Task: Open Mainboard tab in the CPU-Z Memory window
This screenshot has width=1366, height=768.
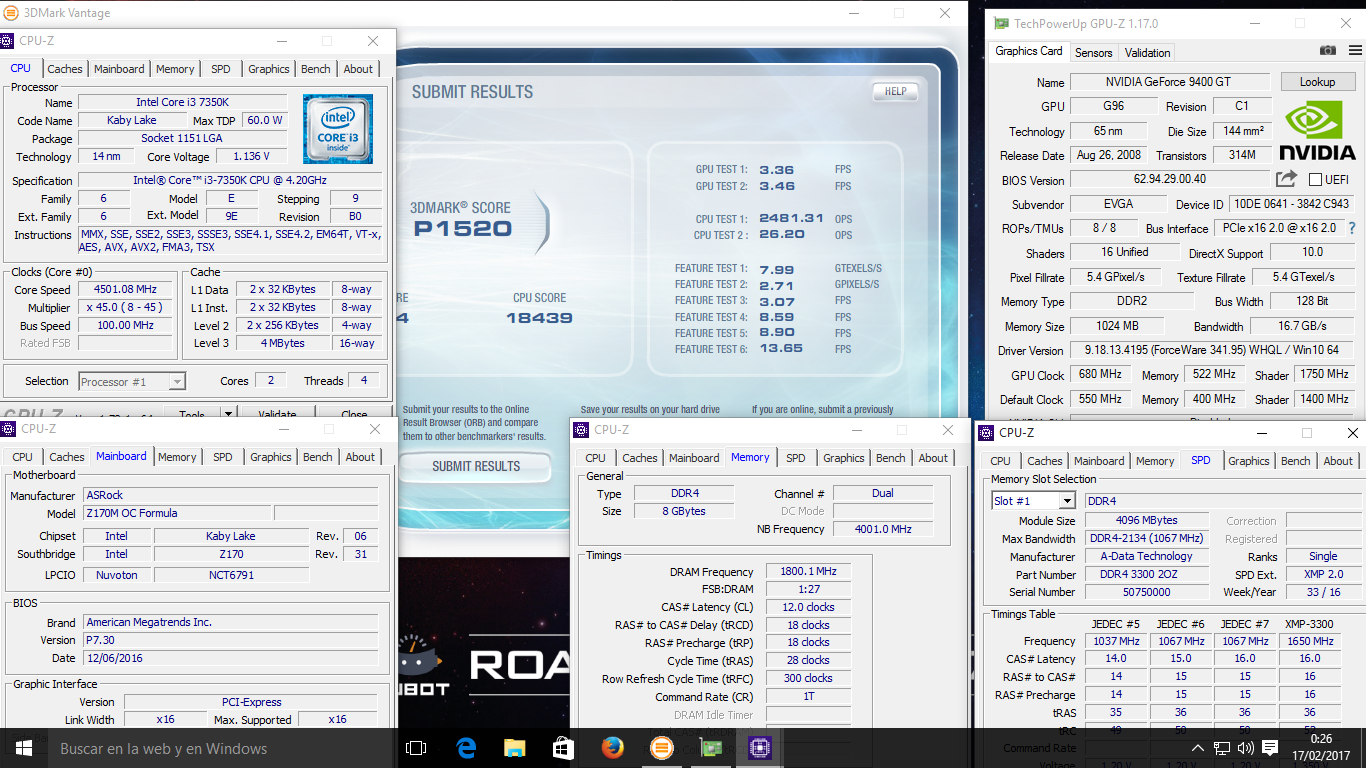Action: pos(694,458)
